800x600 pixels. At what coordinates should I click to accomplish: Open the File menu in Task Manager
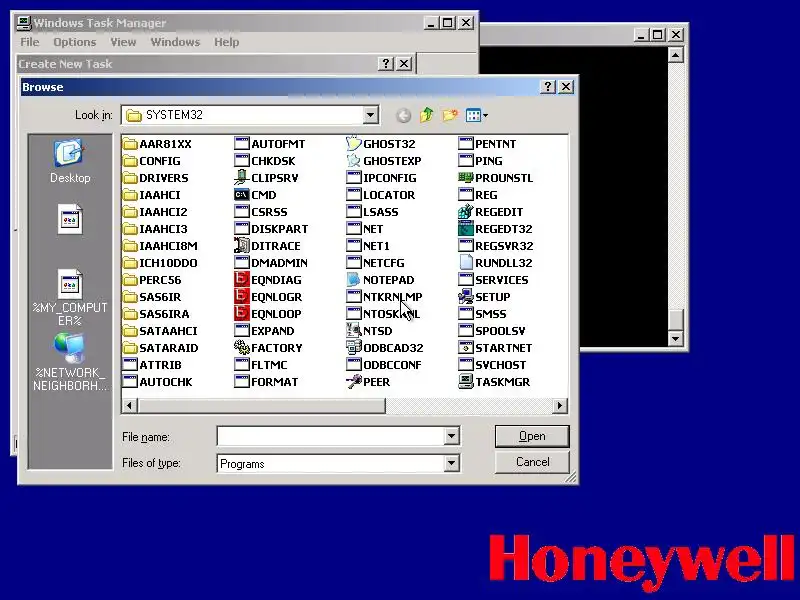[x=30, y=42]
